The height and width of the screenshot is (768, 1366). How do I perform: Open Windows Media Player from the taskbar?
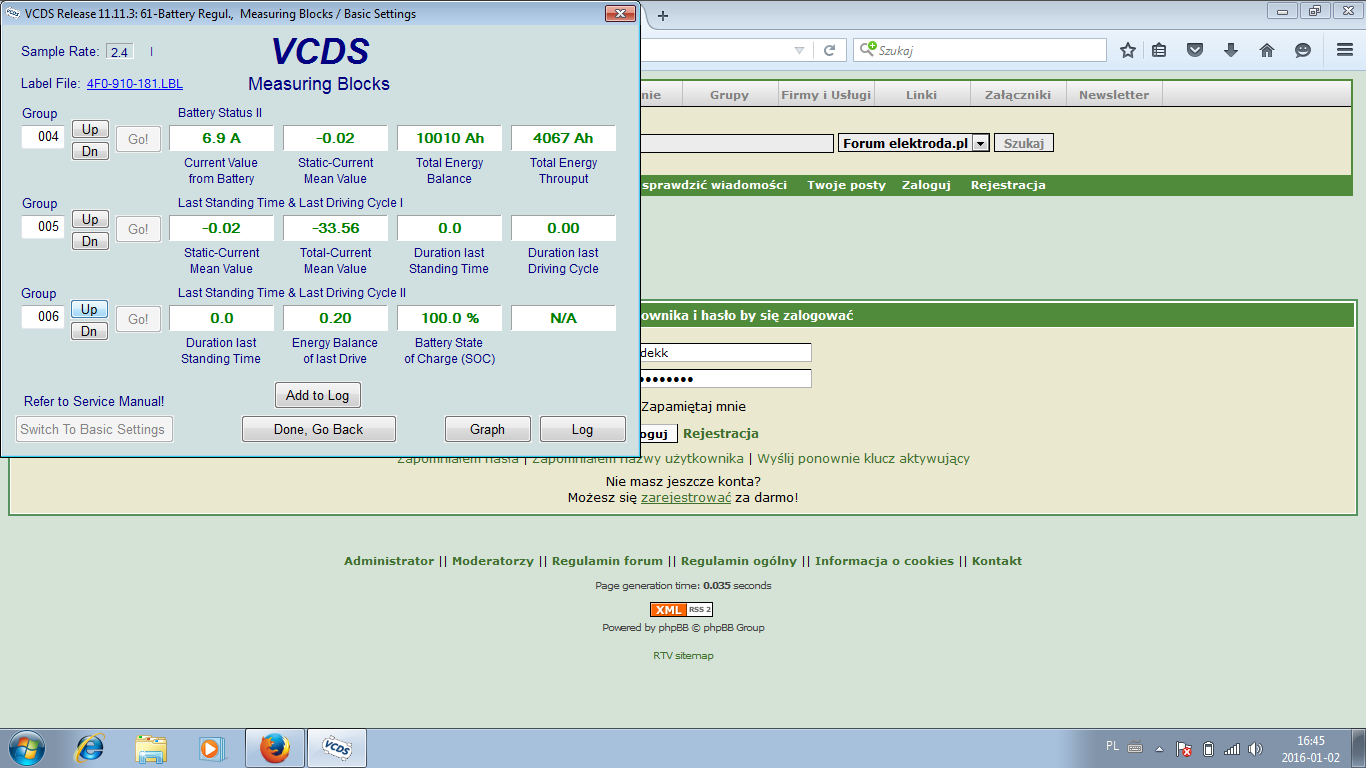point(211,748)
